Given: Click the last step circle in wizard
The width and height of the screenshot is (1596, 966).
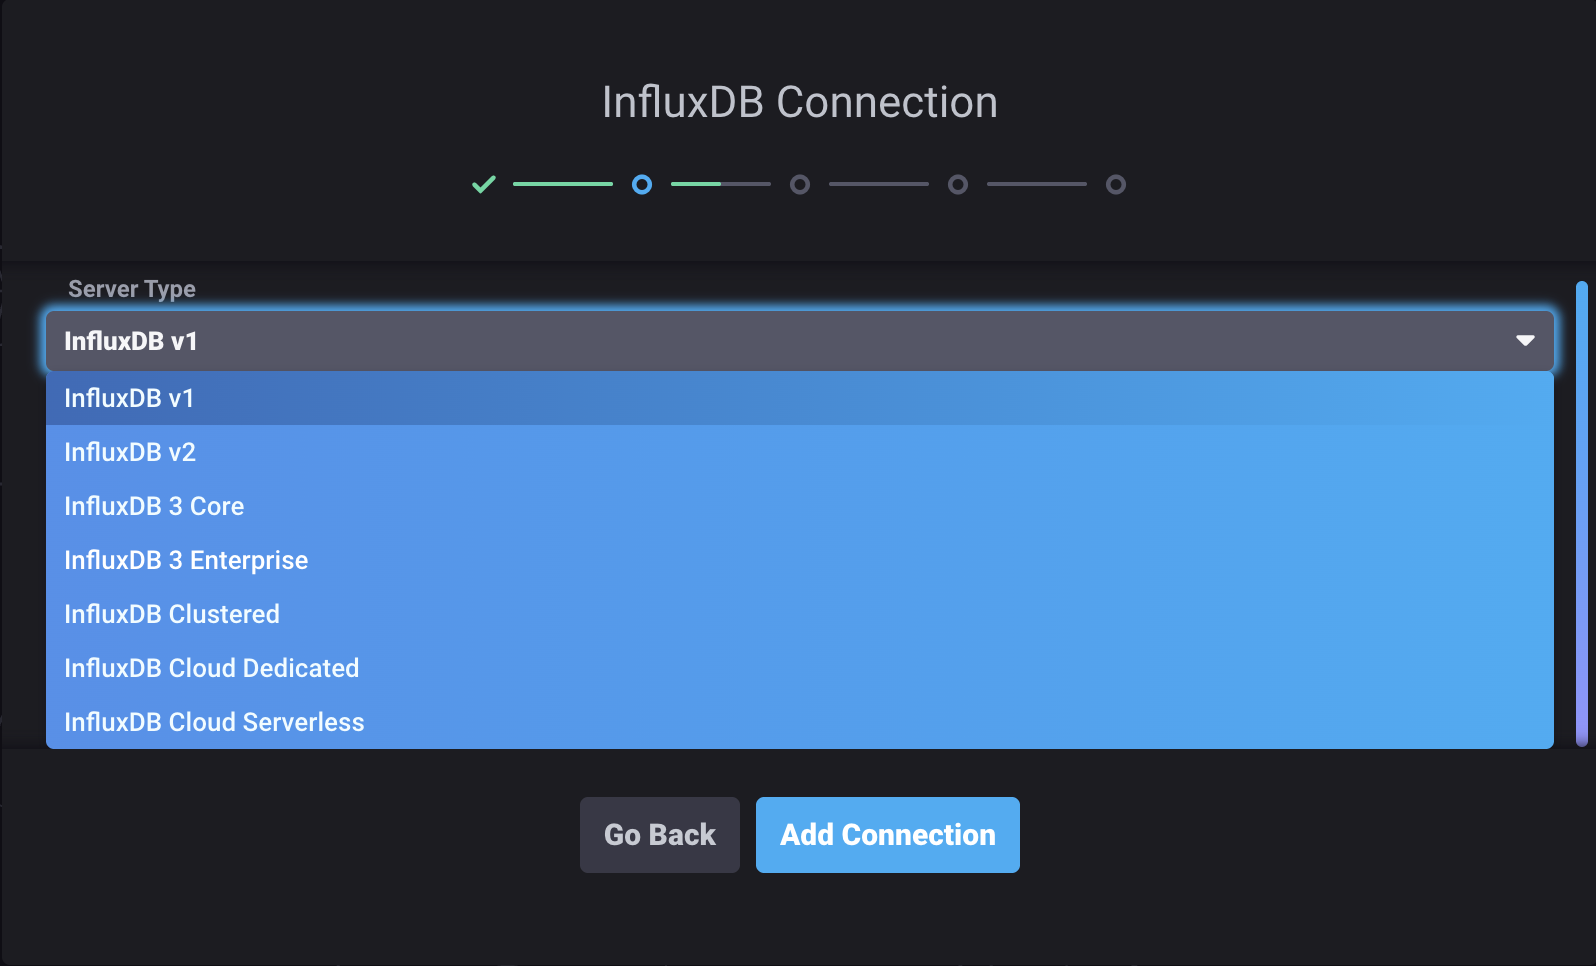Looking at the screenshot, I should tap(1116, 184).
